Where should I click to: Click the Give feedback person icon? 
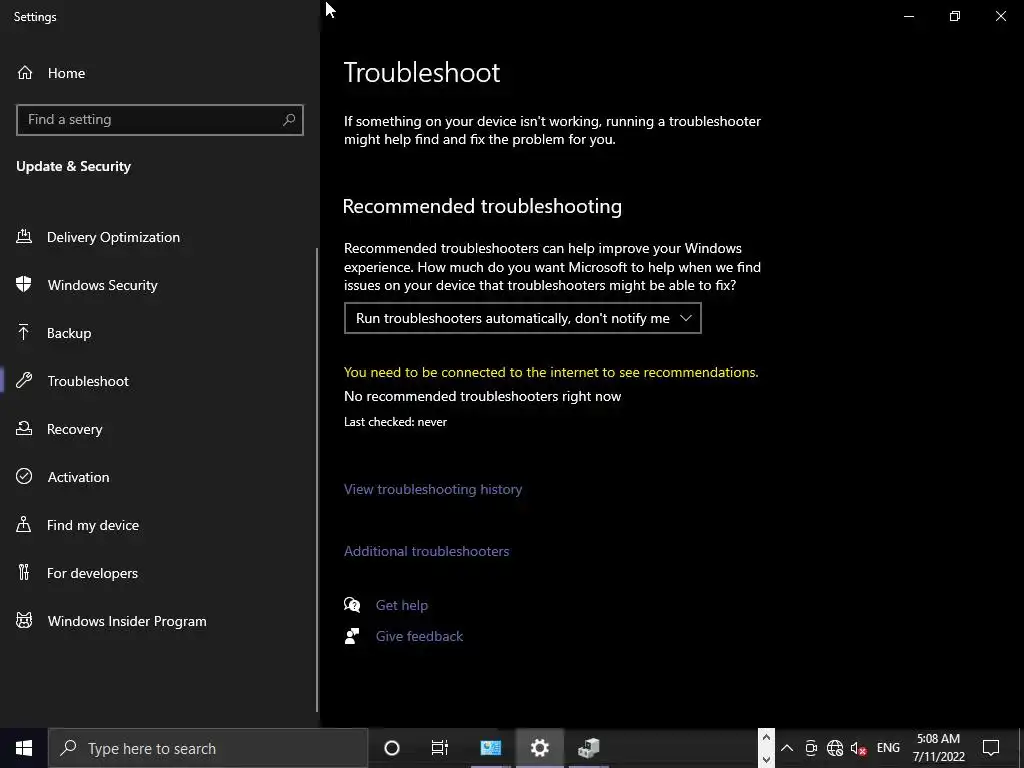(352, 636)
